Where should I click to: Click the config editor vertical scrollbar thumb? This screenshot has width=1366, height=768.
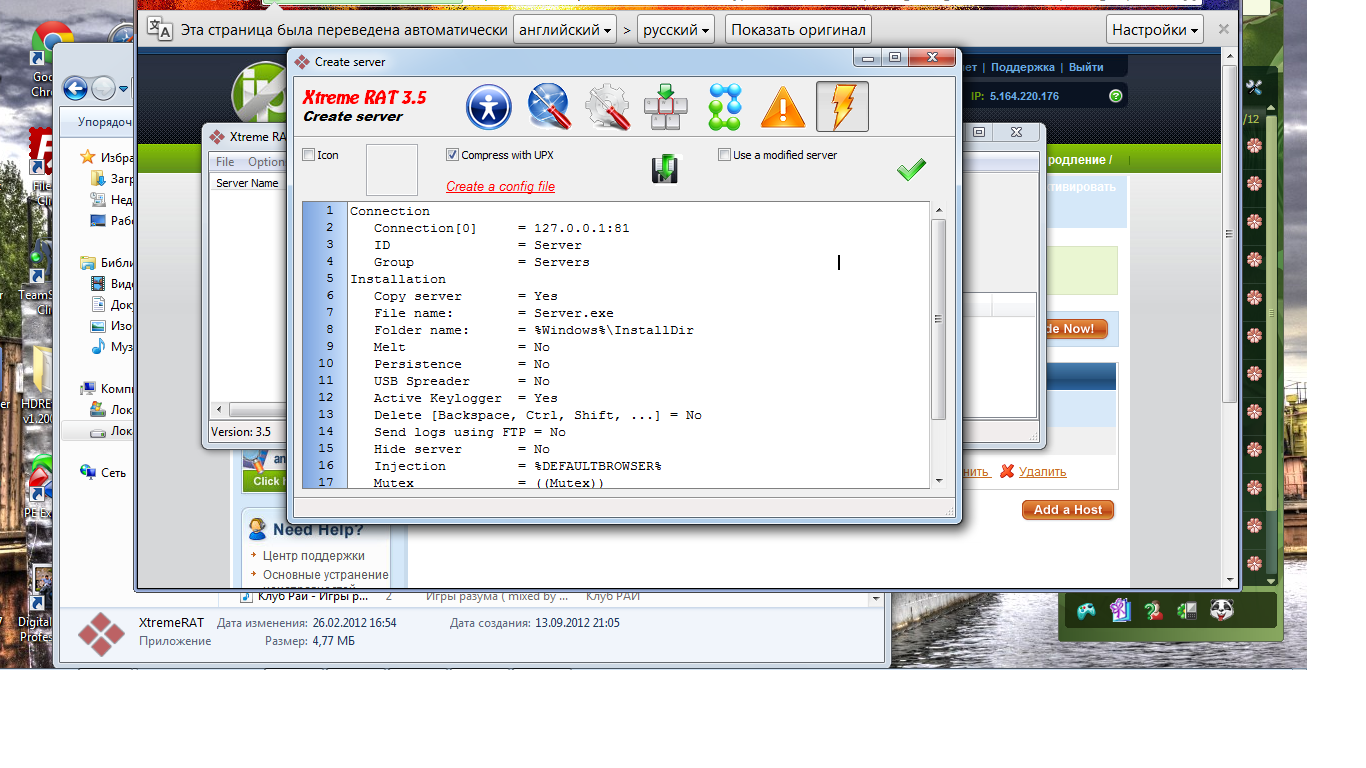click(x=938, y=319)
